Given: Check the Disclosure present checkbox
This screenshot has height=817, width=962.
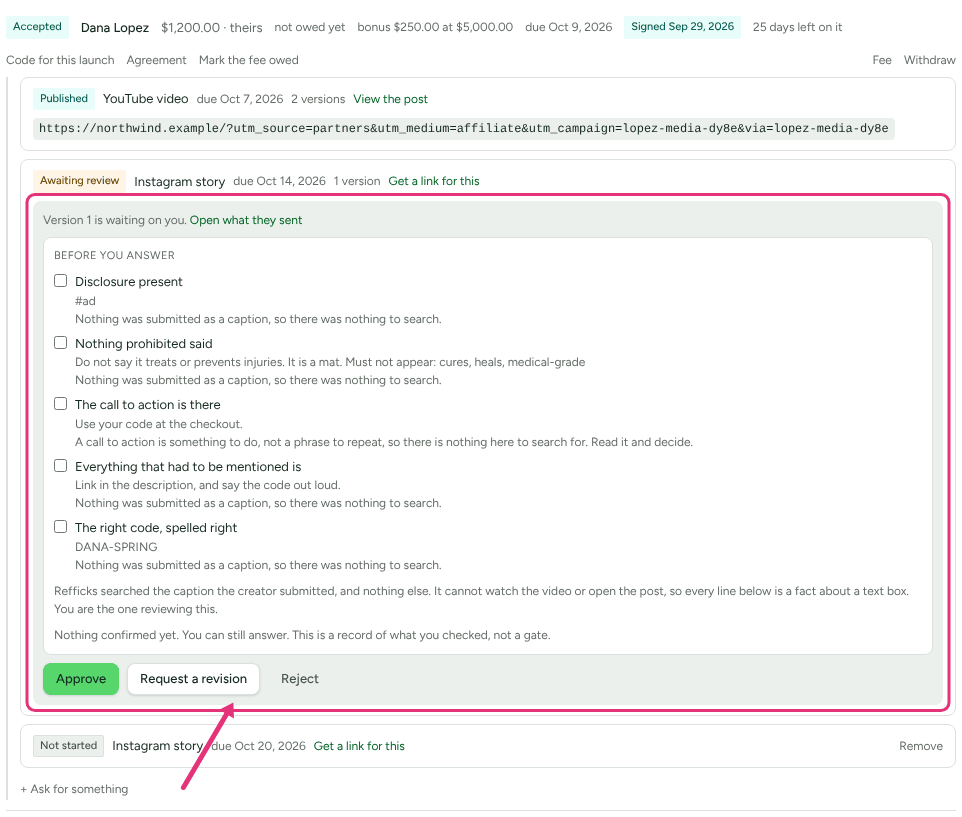Looking at the screenshot, I should point(60,281).
